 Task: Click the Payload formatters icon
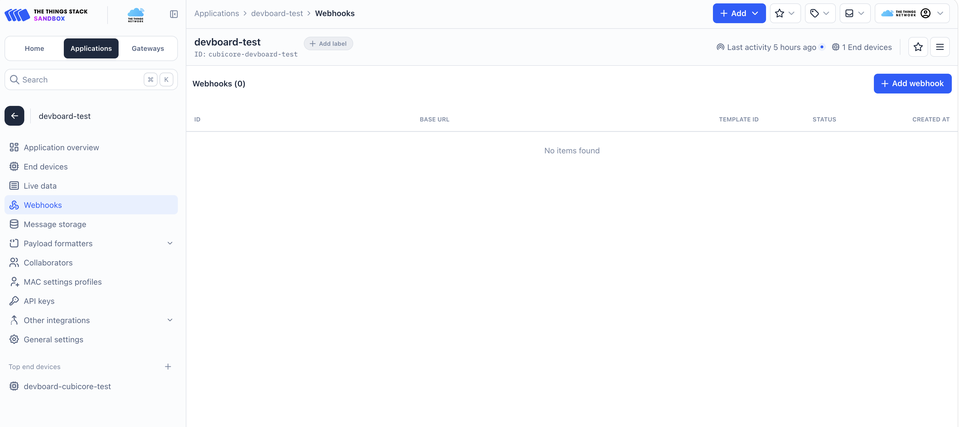[14, 243]
